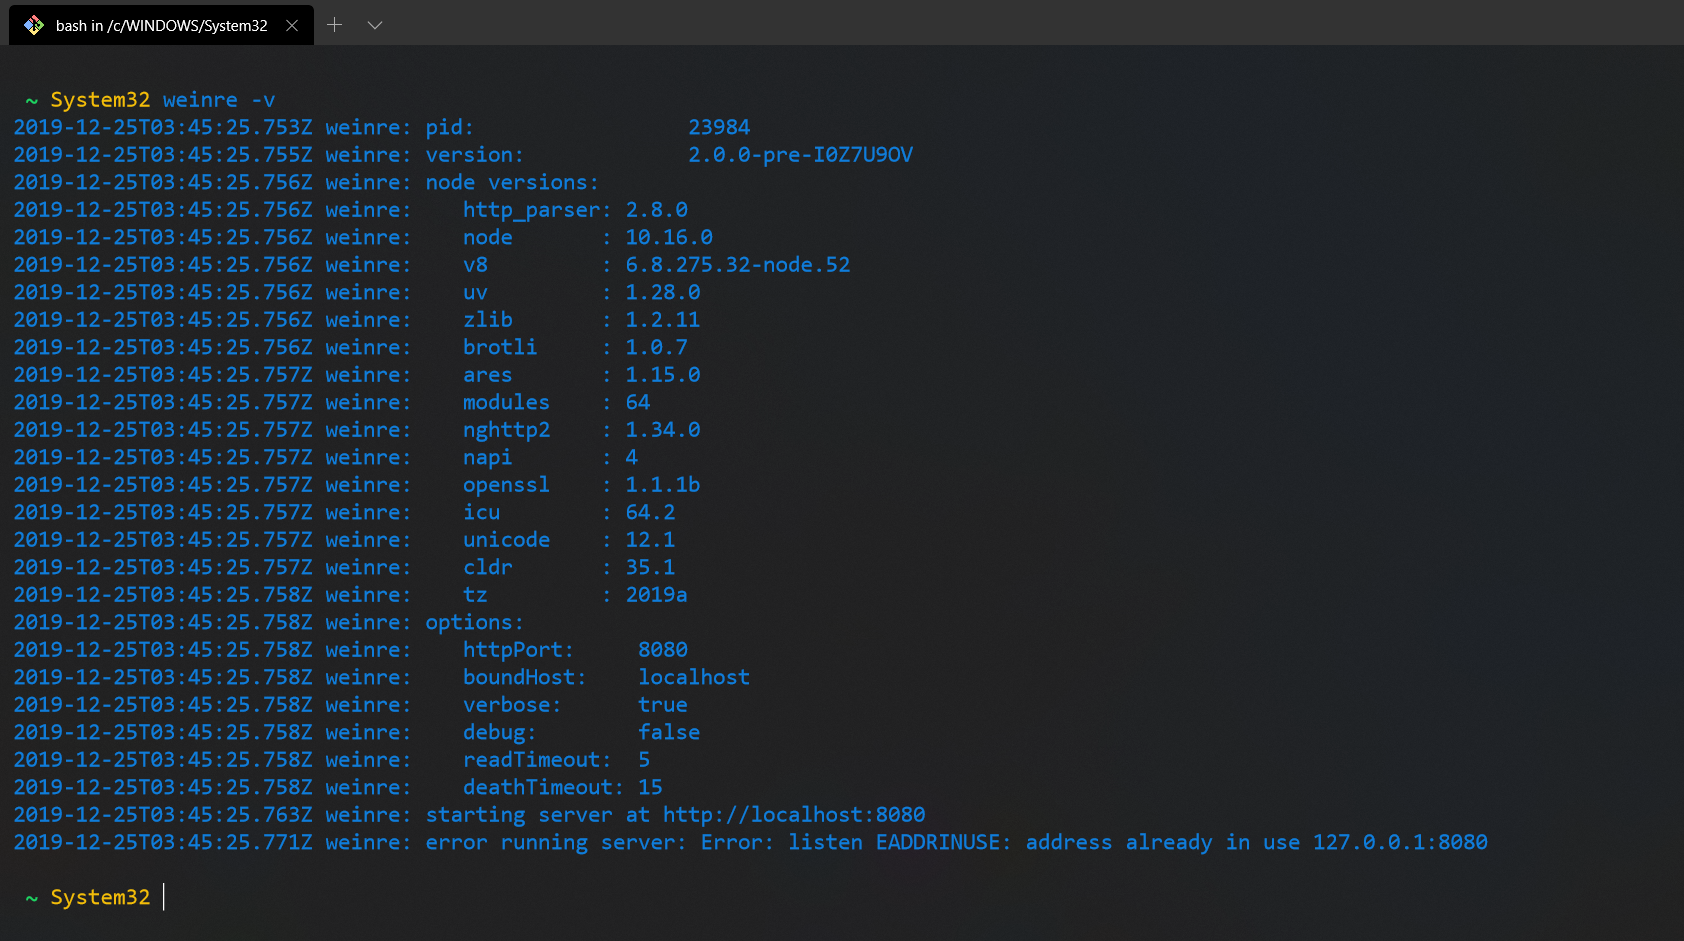
Task: Click tz value 2019a
Action: 657,595
